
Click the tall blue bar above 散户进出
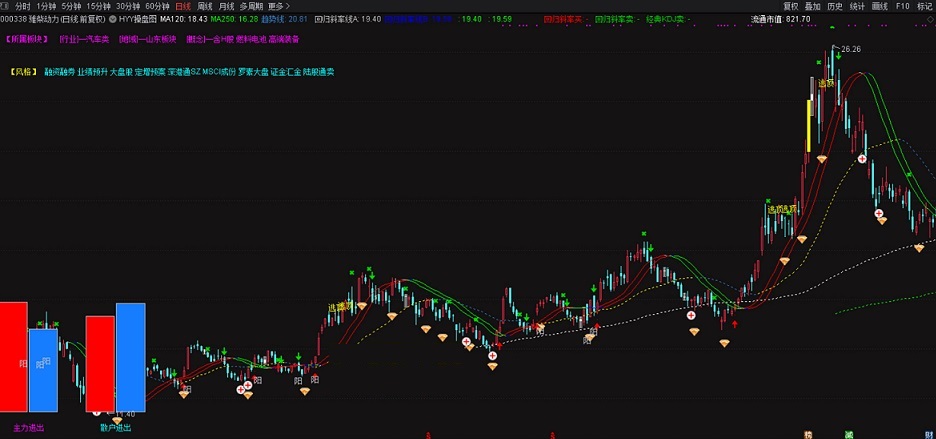point(131,357)
